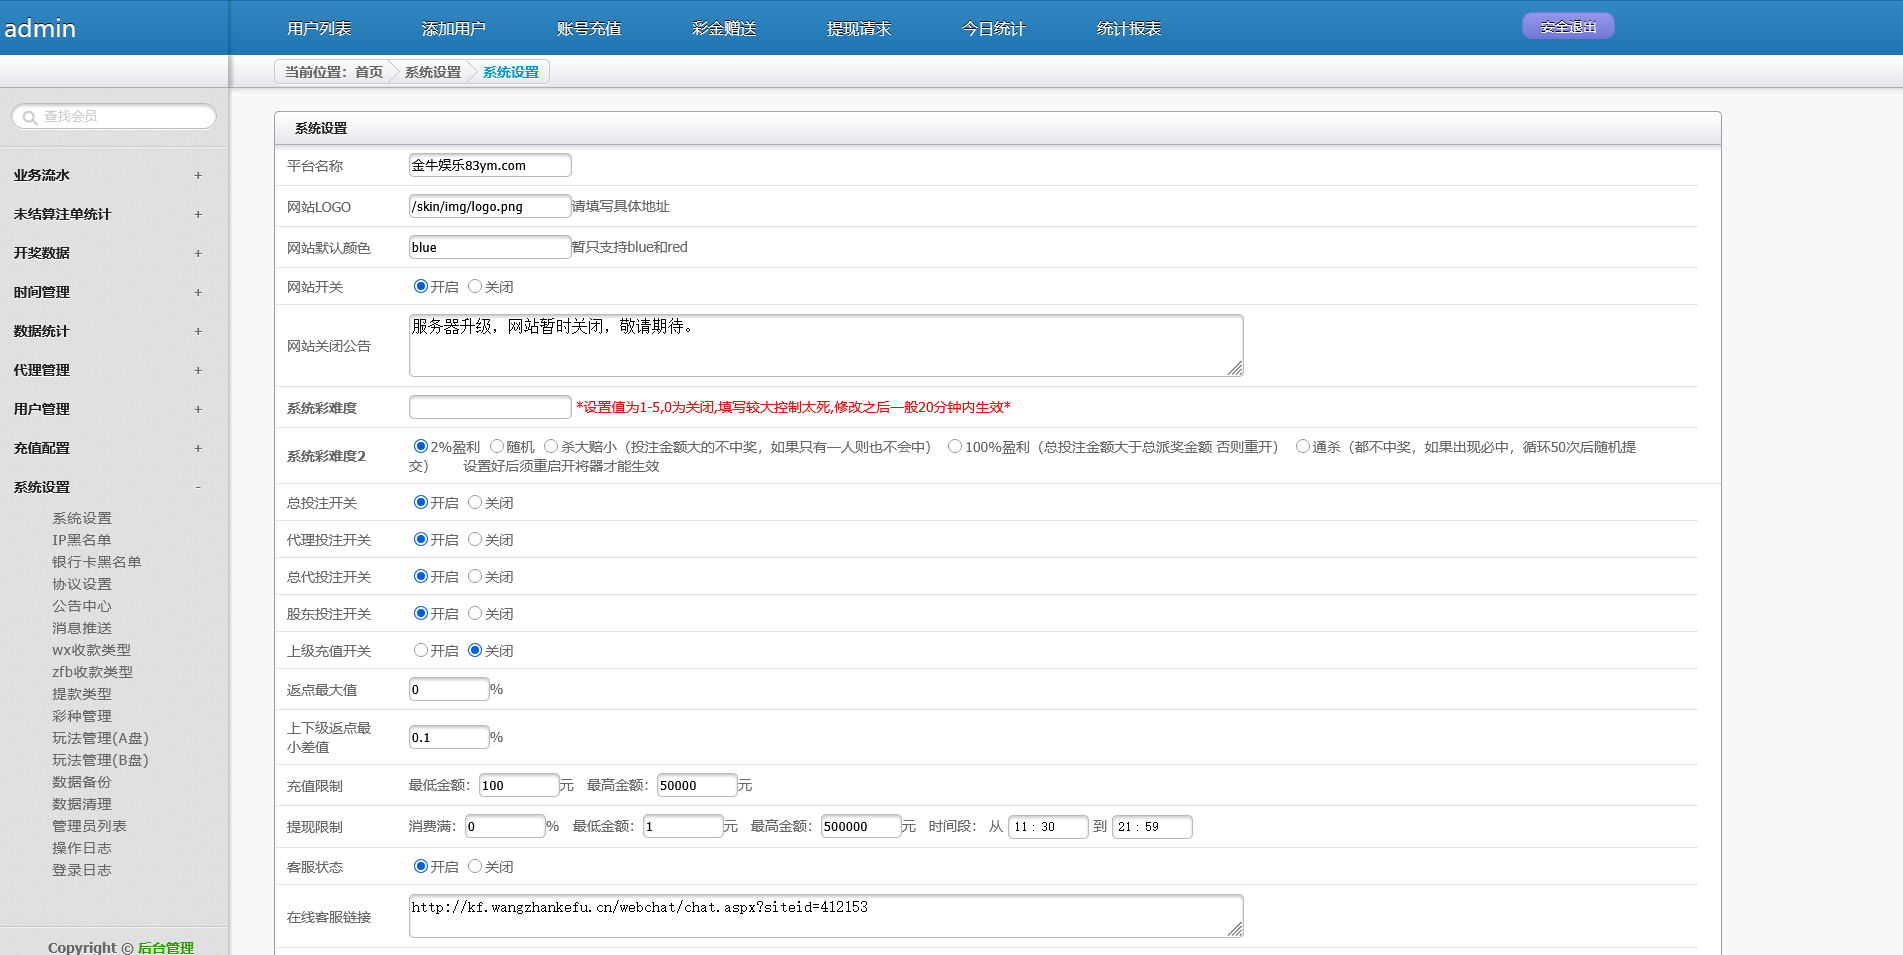Open 操作日志 in the sidebar submenu
This screenshot has width=1903, height=955.
82,848
